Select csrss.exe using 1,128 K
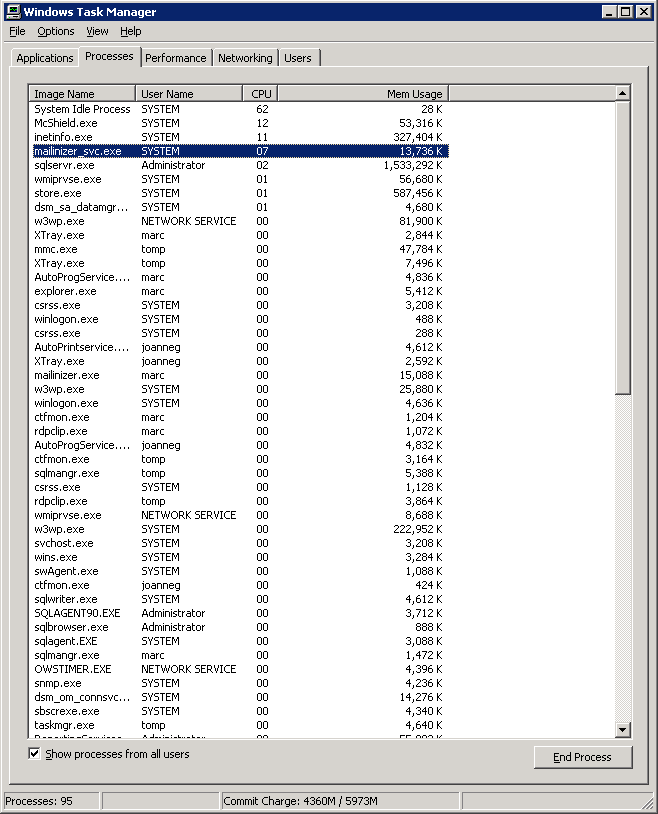Image resolution: width=658 pixels, height=814 pixels. [x=239, y=487]
